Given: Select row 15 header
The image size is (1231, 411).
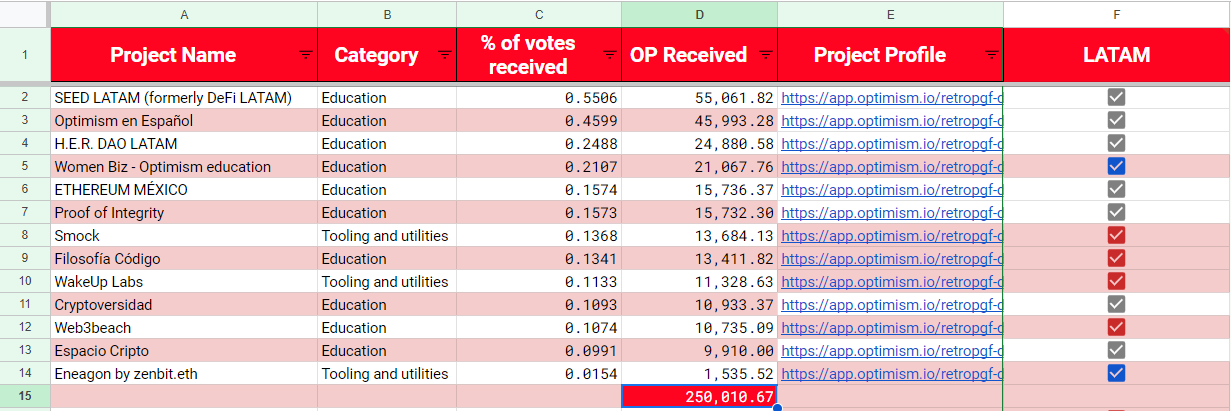Looking at the screenshot, I should [x=24, y=397].
